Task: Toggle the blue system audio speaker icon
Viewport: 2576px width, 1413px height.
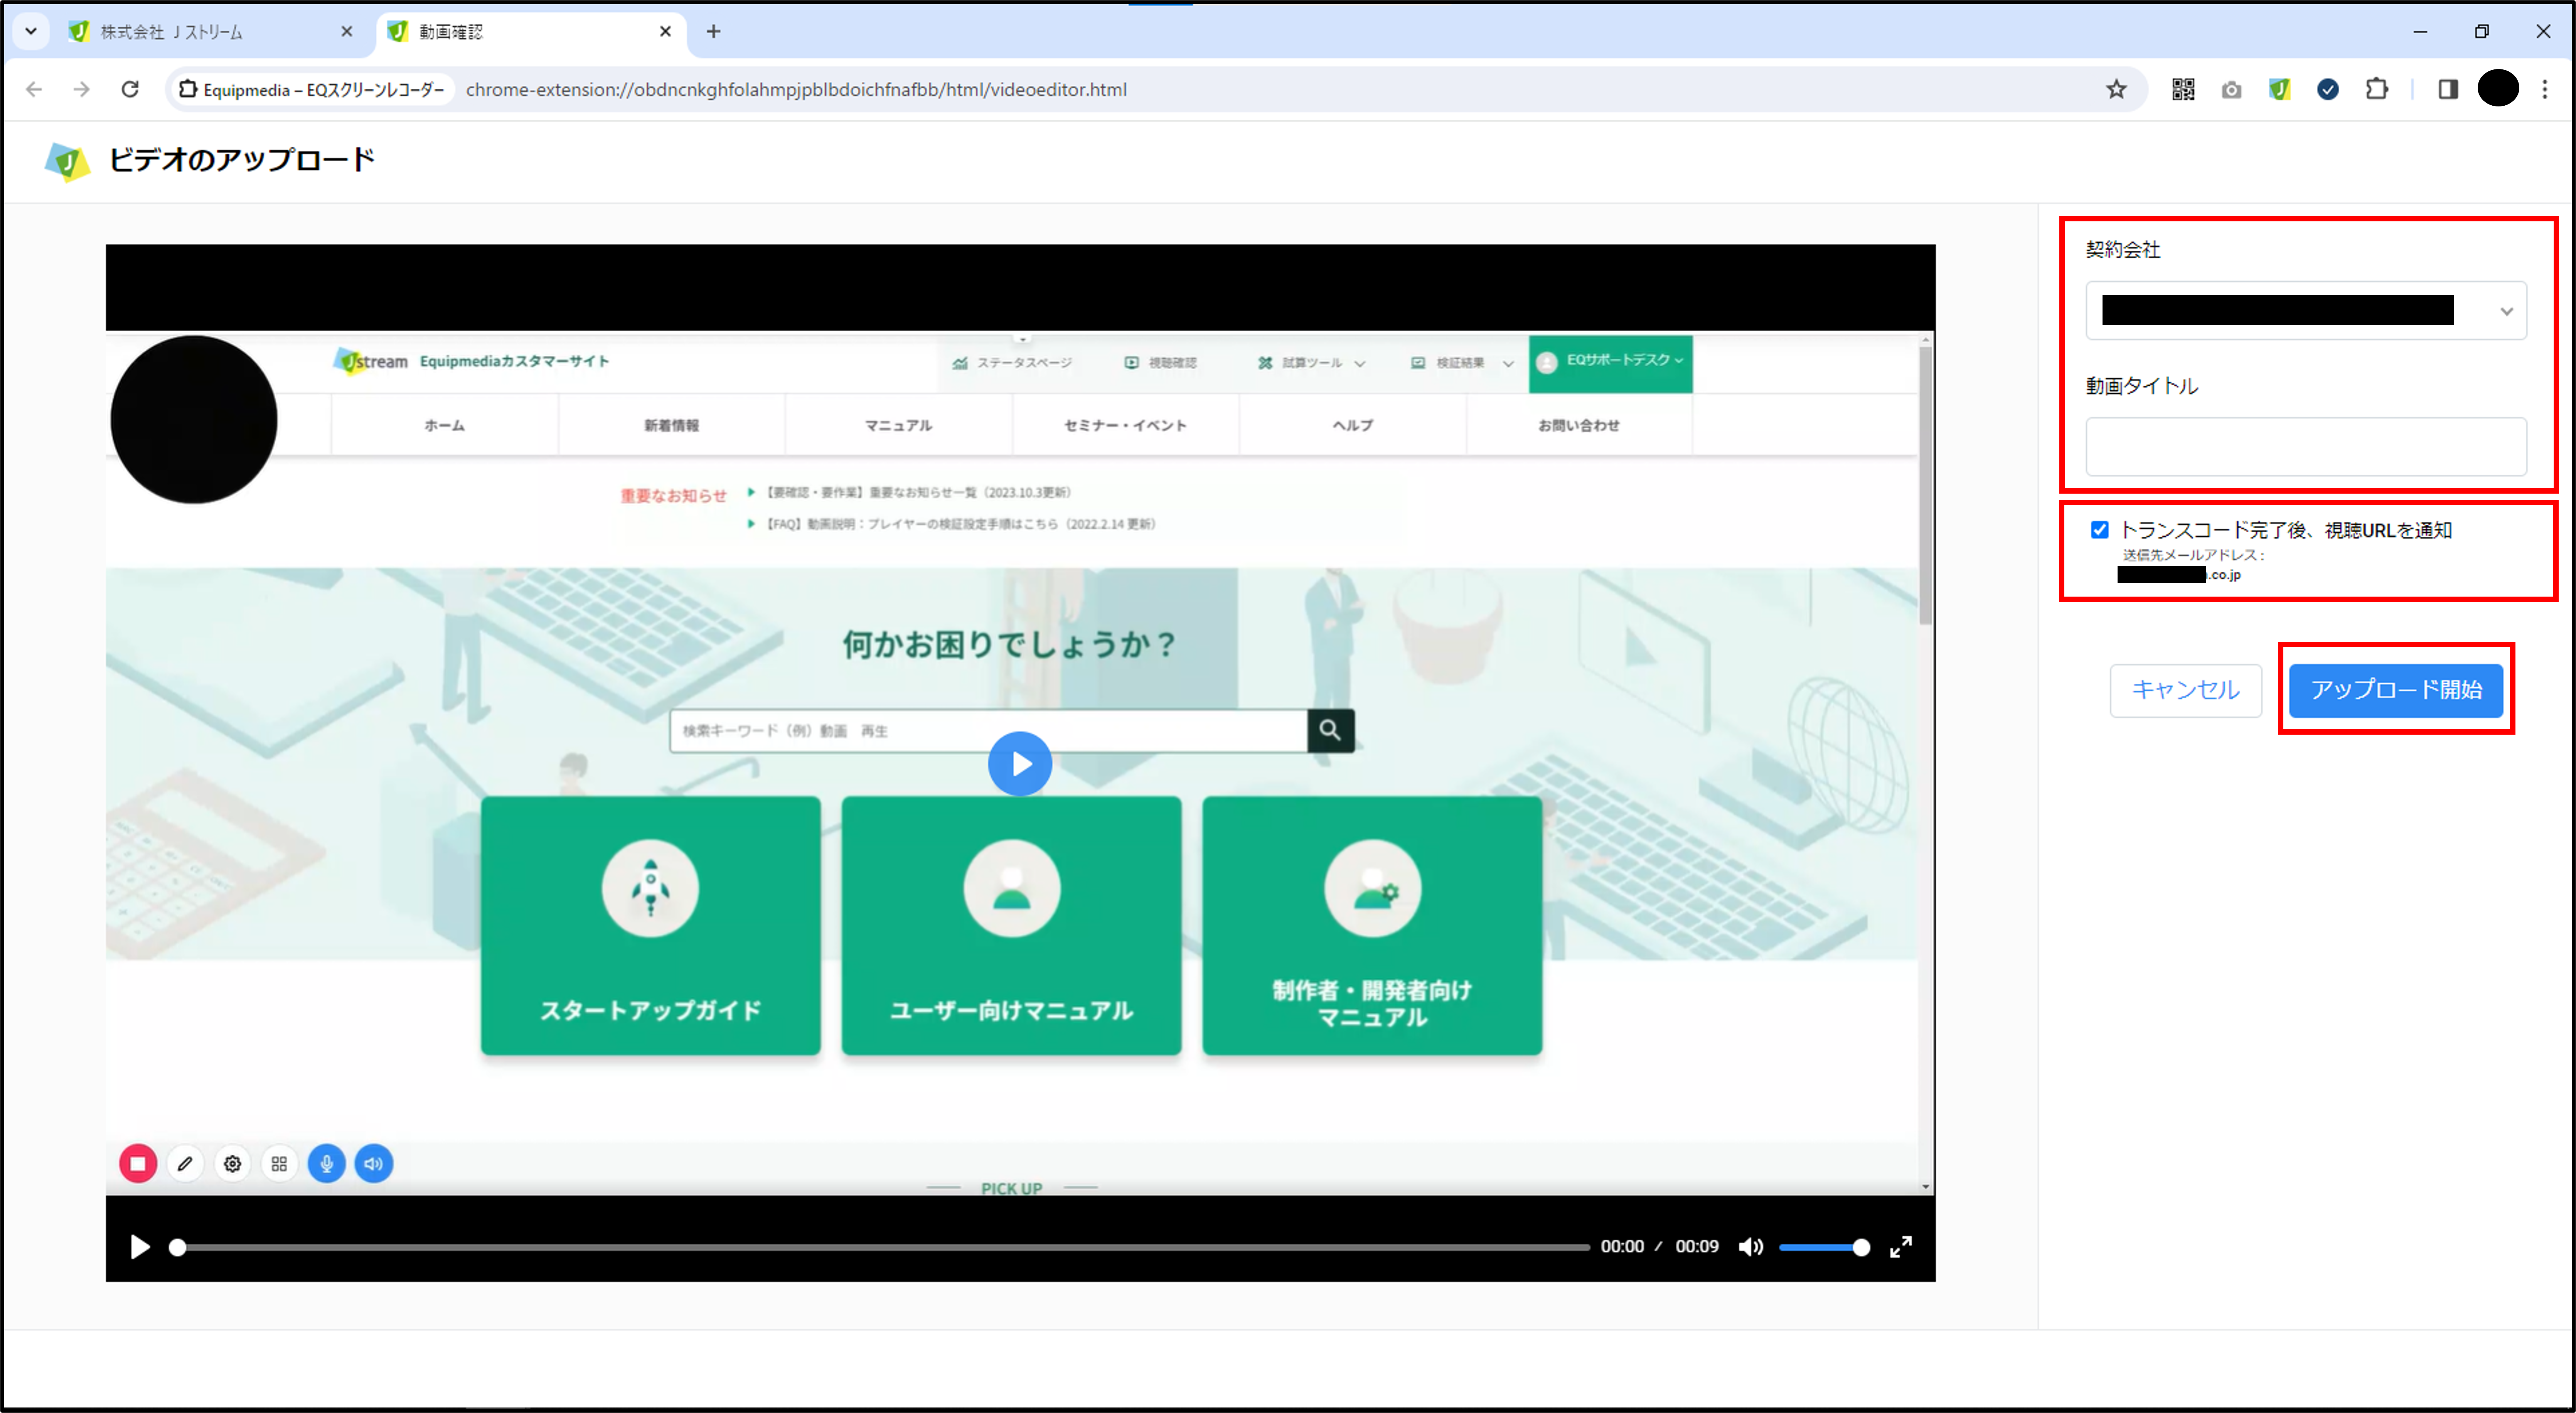Action: [x=374, y=1164]
